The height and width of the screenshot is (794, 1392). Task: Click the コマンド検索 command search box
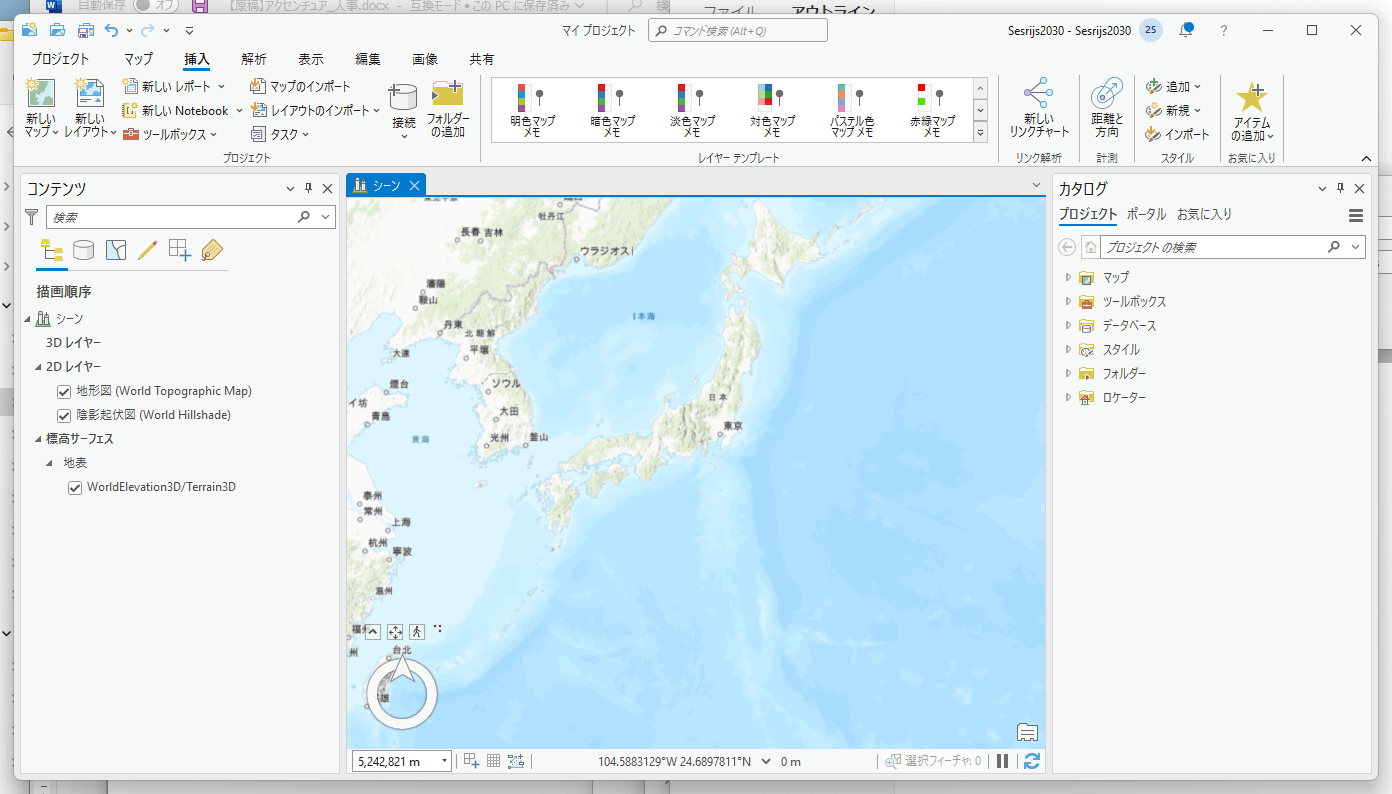pyautogui.click(x=738, y=30)
